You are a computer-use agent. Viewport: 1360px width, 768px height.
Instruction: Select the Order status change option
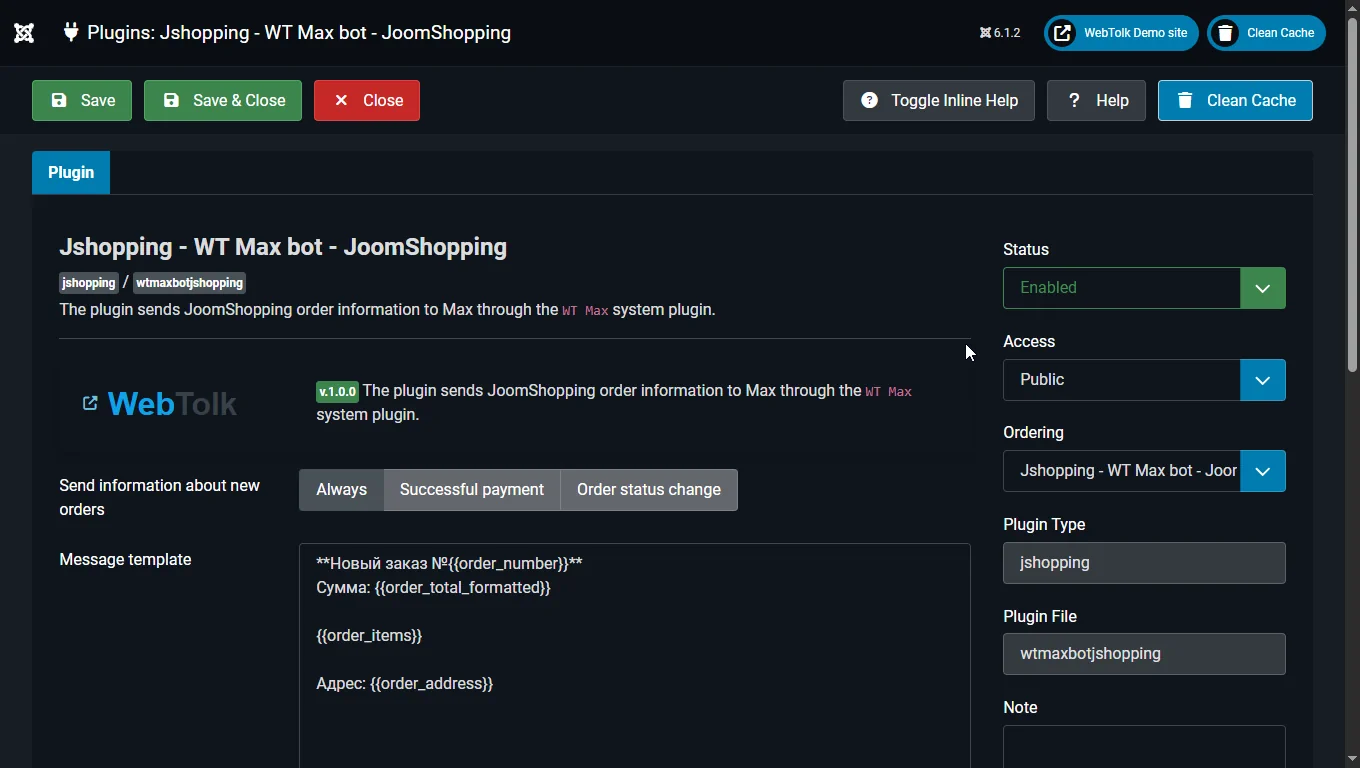click(649, 490)
